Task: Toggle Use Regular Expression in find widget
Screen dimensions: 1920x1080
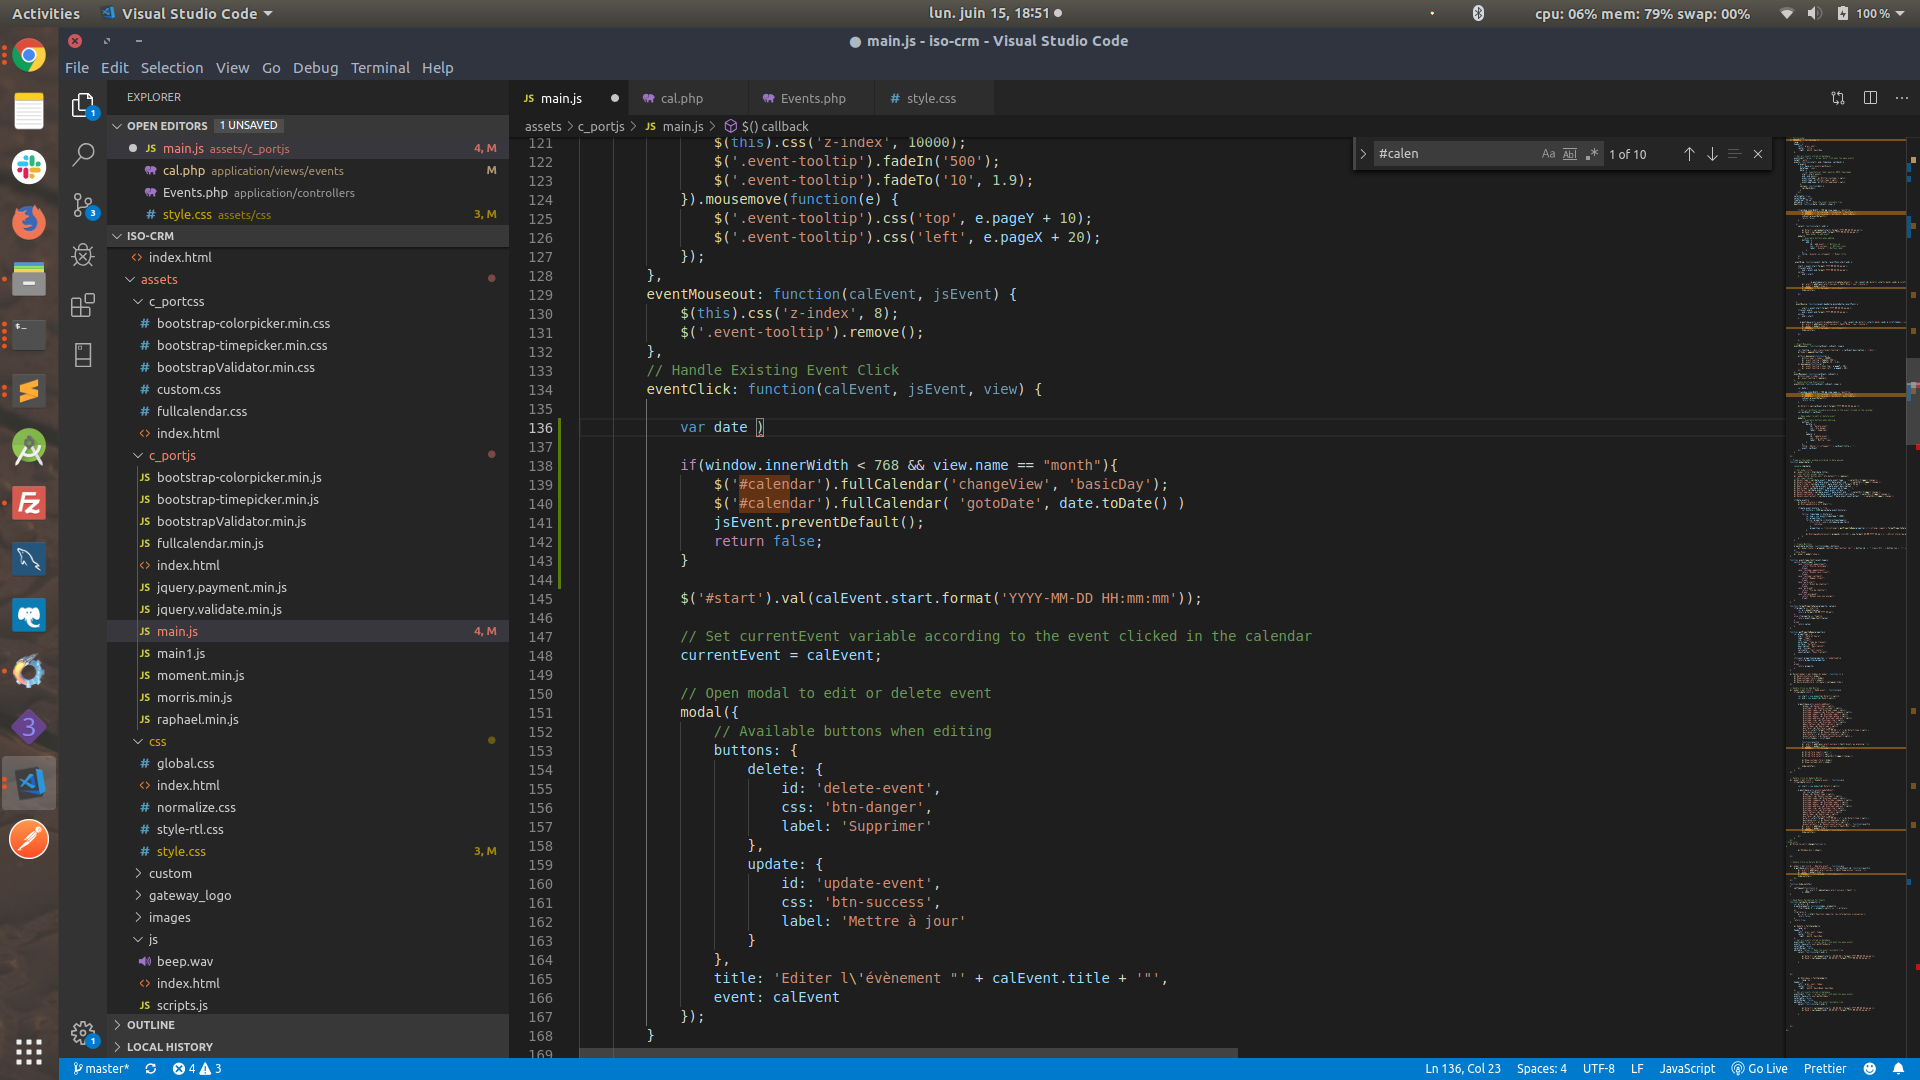Action: tap(1592, 154)
